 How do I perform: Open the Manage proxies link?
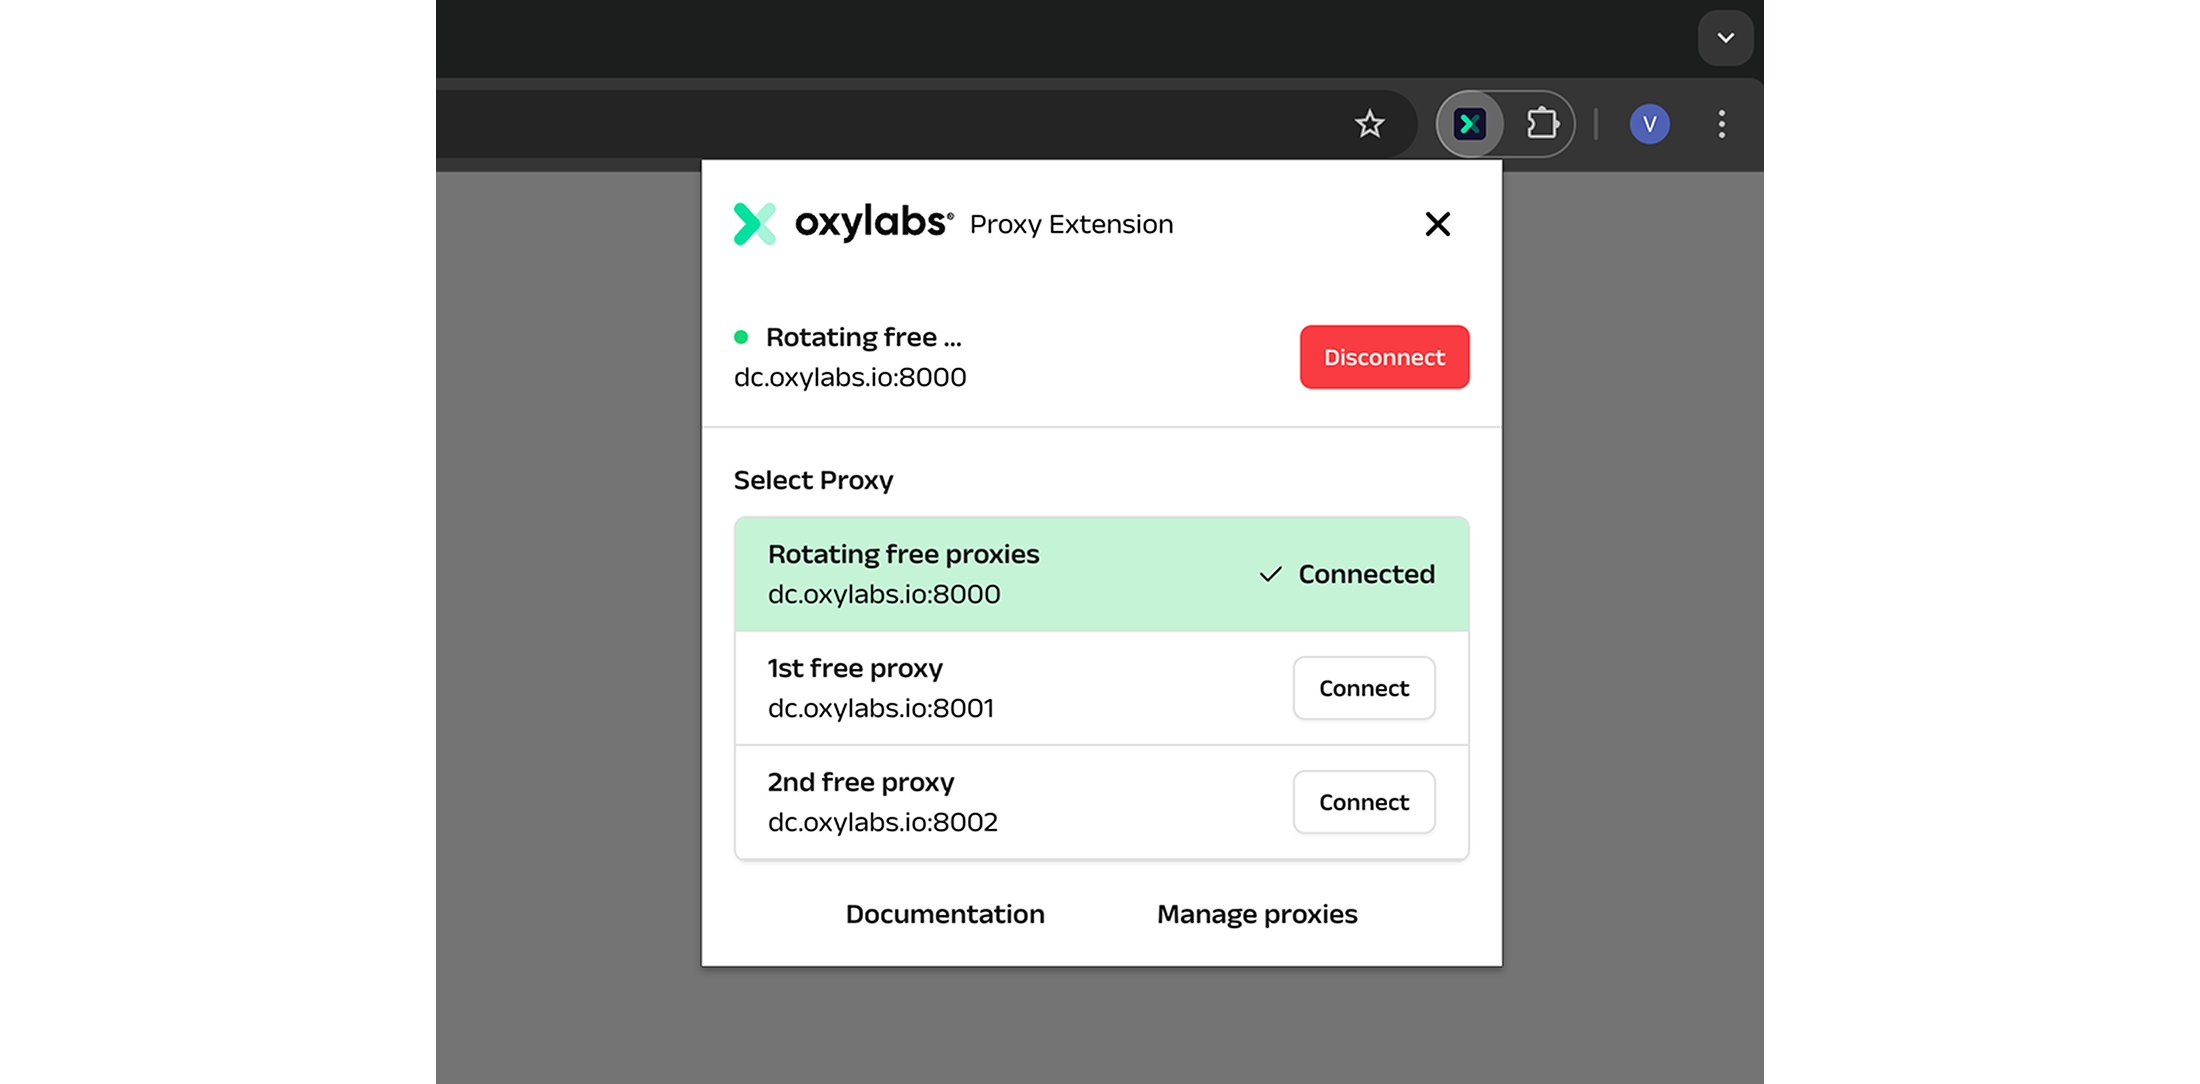1257,914
